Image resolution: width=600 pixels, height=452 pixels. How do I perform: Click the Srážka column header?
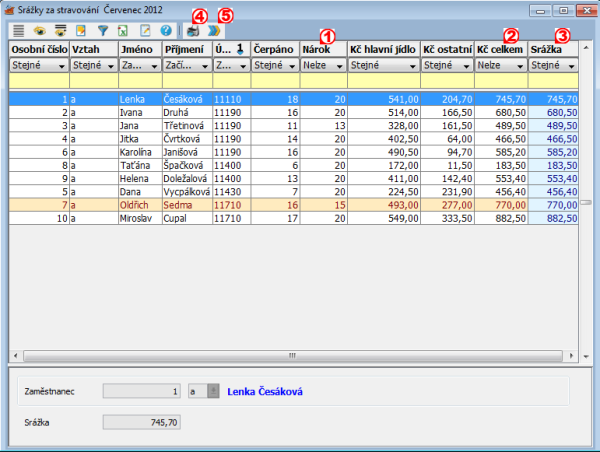546,48
